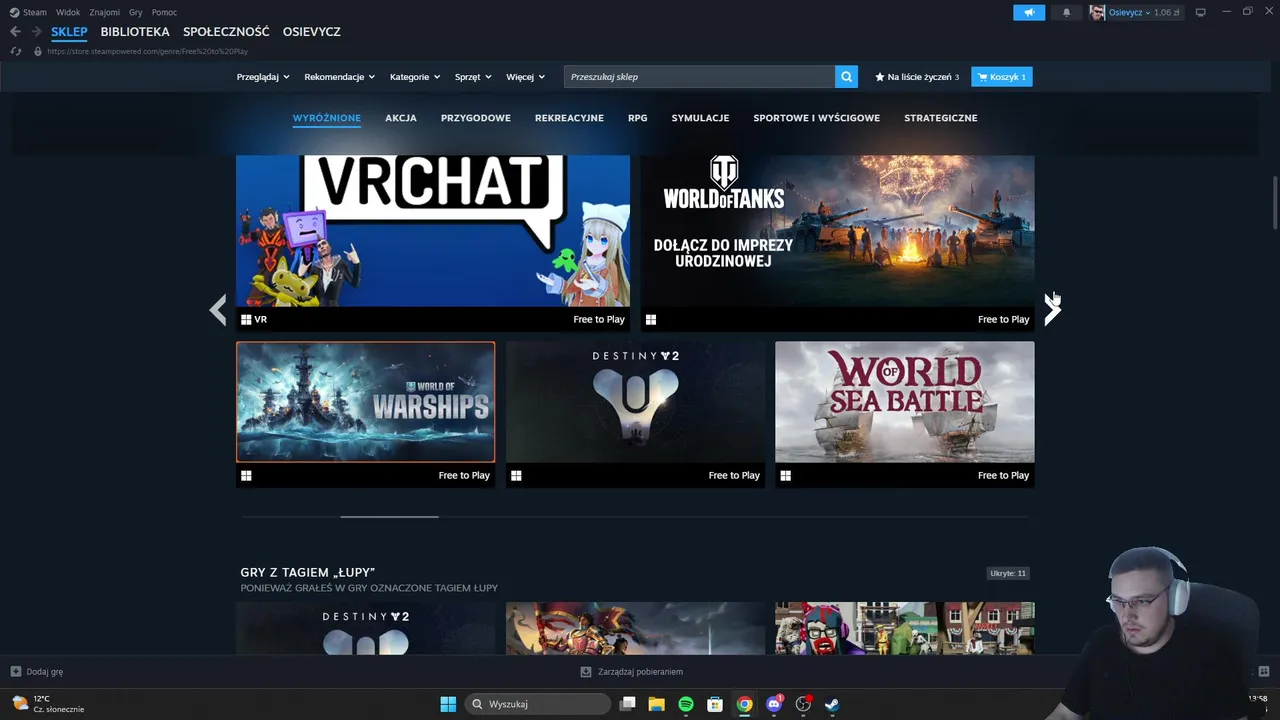Open the VRChat game banner
The height and width of the screenshot is (720, 1280).
point(433,230)
